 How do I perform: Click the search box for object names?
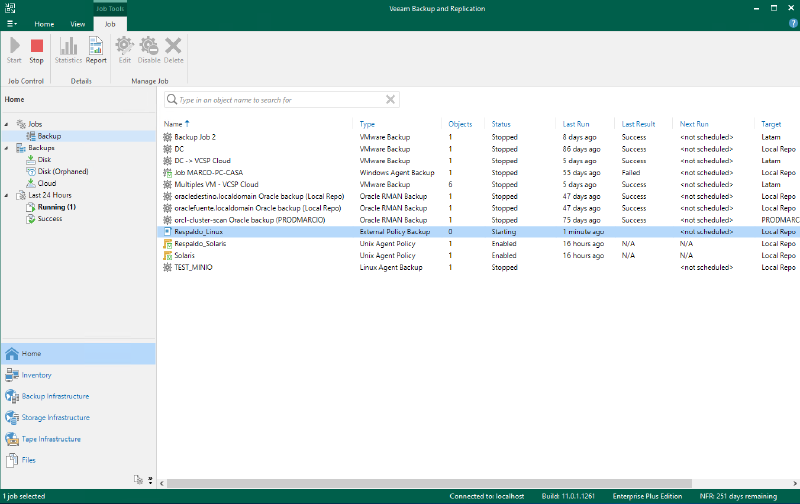[281, 100]
